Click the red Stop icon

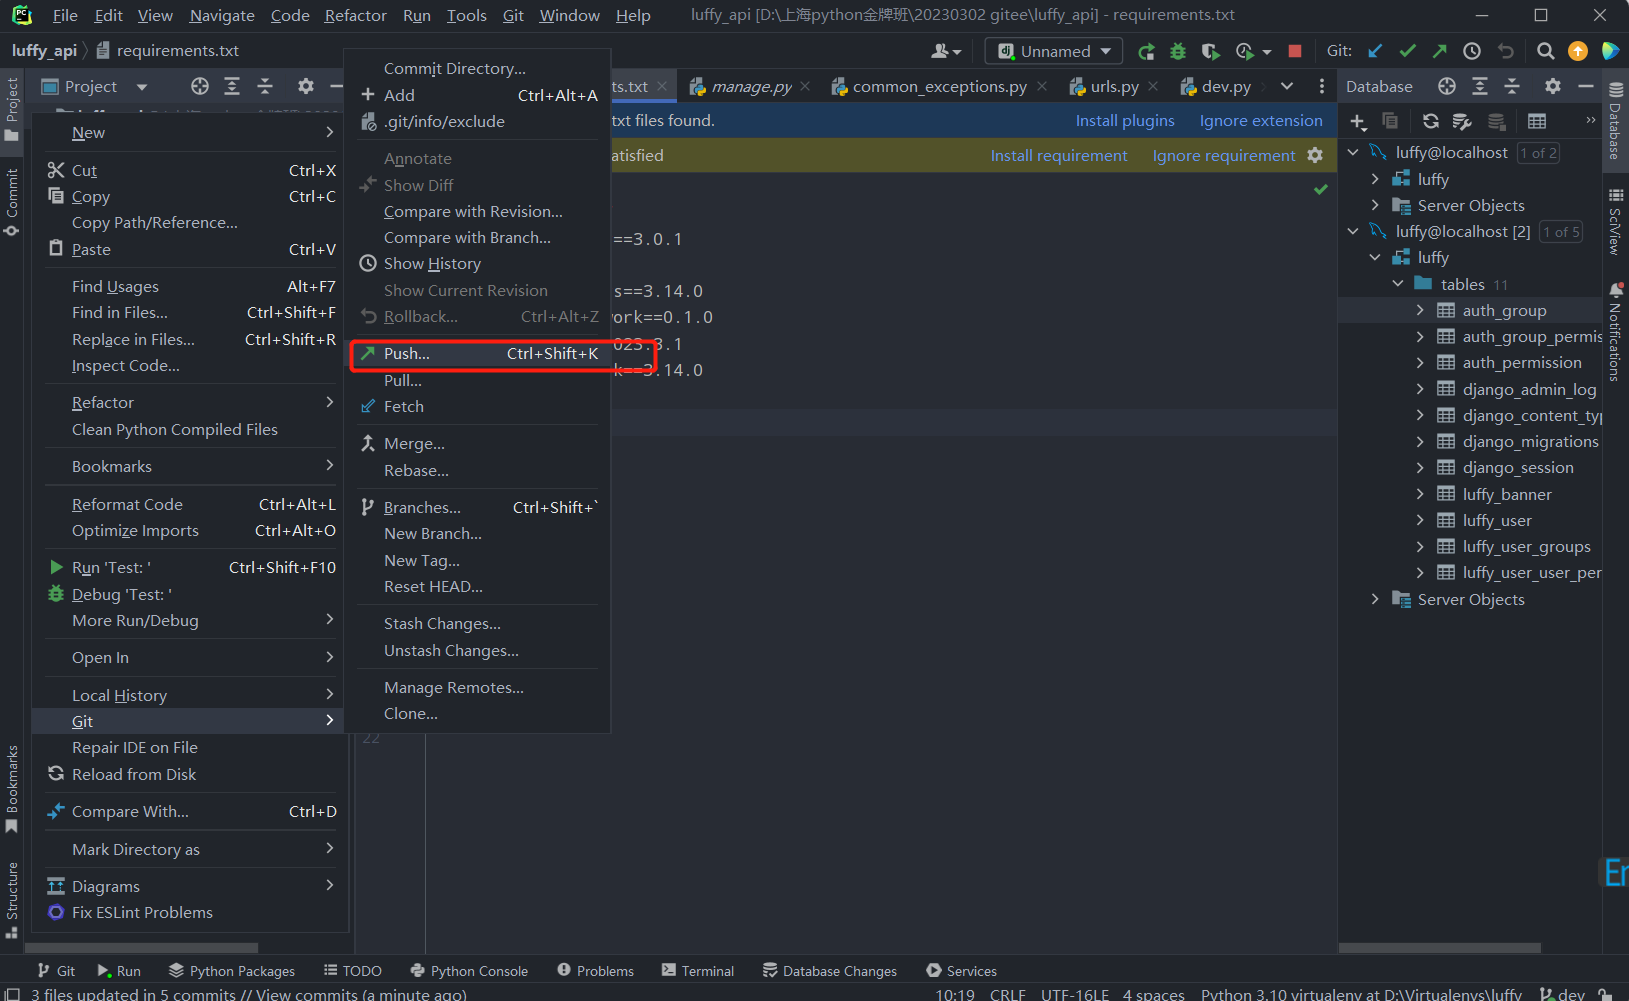1295,51
